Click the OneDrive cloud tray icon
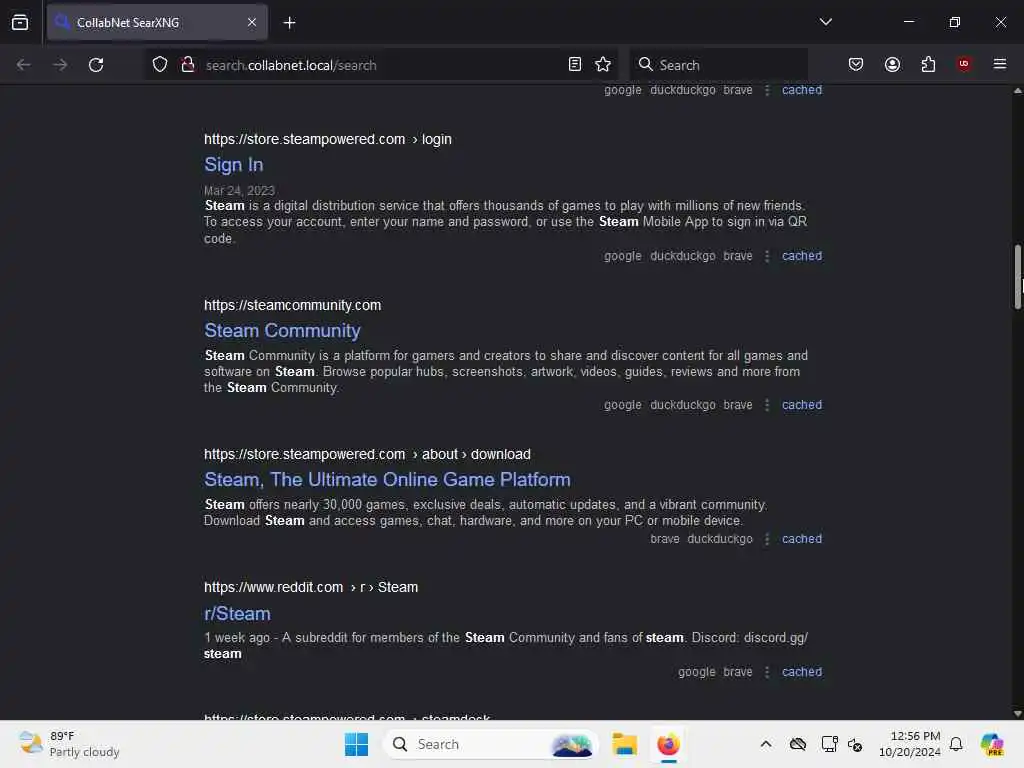Viewport: 1024px width, 768px height. pyautogui.click(x=797, y=744)
